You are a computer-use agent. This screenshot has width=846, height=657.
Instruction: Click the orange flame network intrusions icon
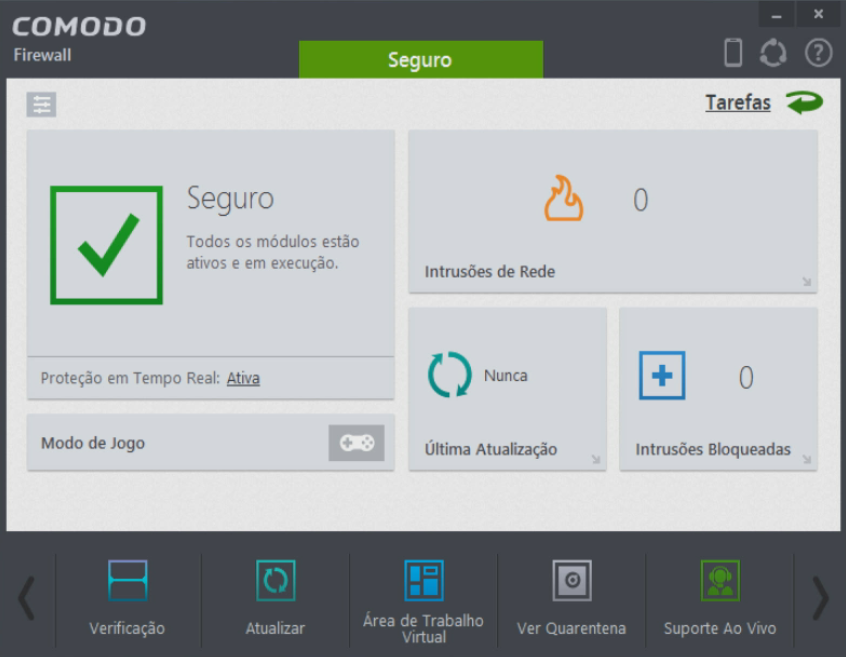click(563, 198)
